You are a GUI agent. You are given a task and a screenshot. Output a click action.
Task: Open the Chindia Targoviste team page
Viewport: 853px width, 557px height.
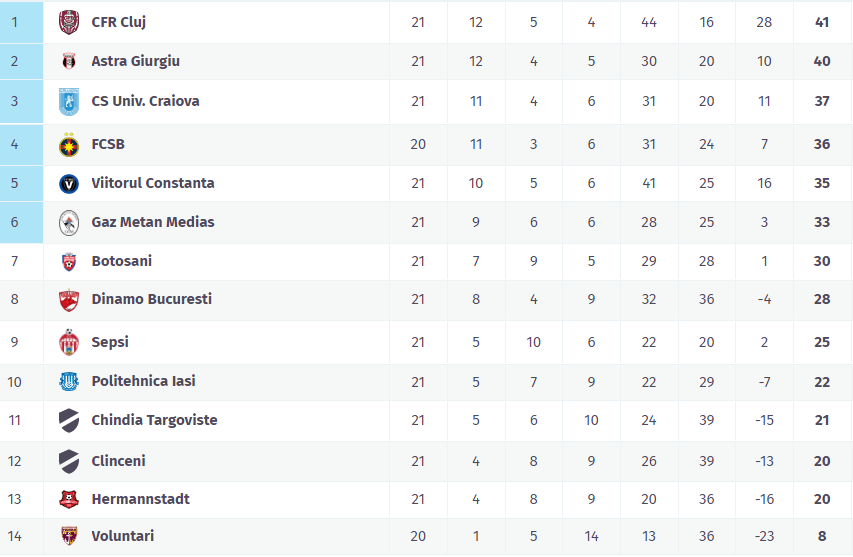tap(154, 420)
